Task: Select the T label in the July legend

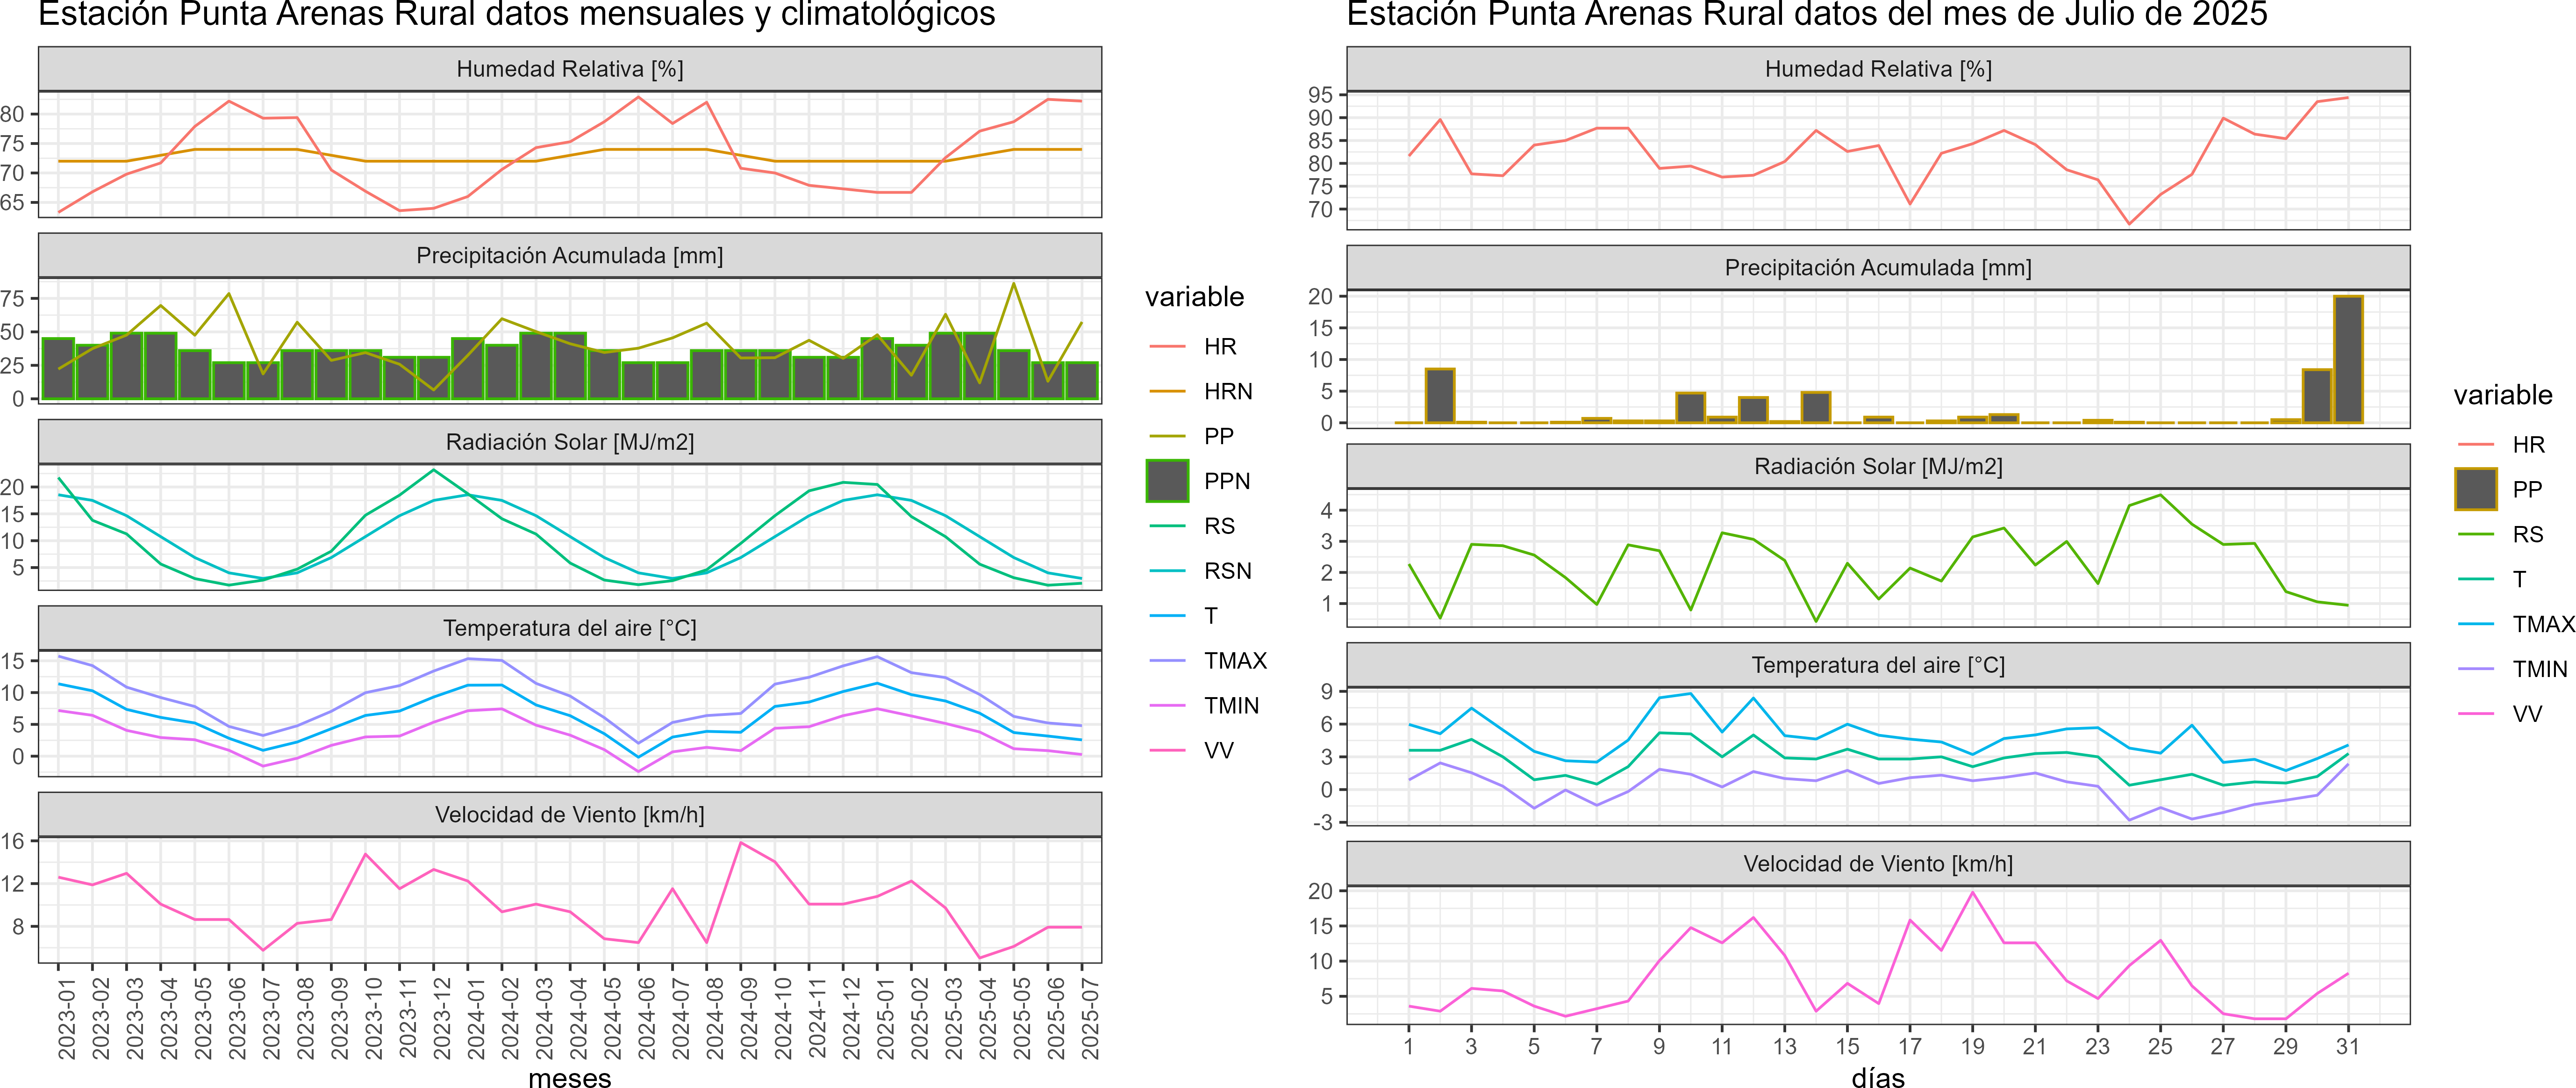Action: click(x=2519, y=580)
